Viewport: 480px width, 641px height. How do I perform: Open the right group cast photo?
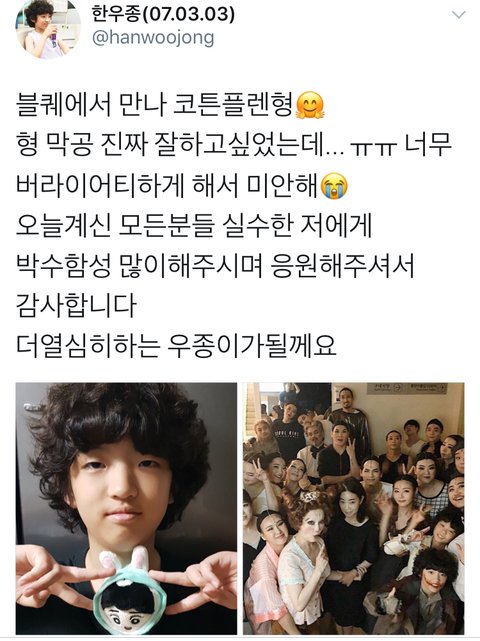pyautogui.click(x=354, y=508)
